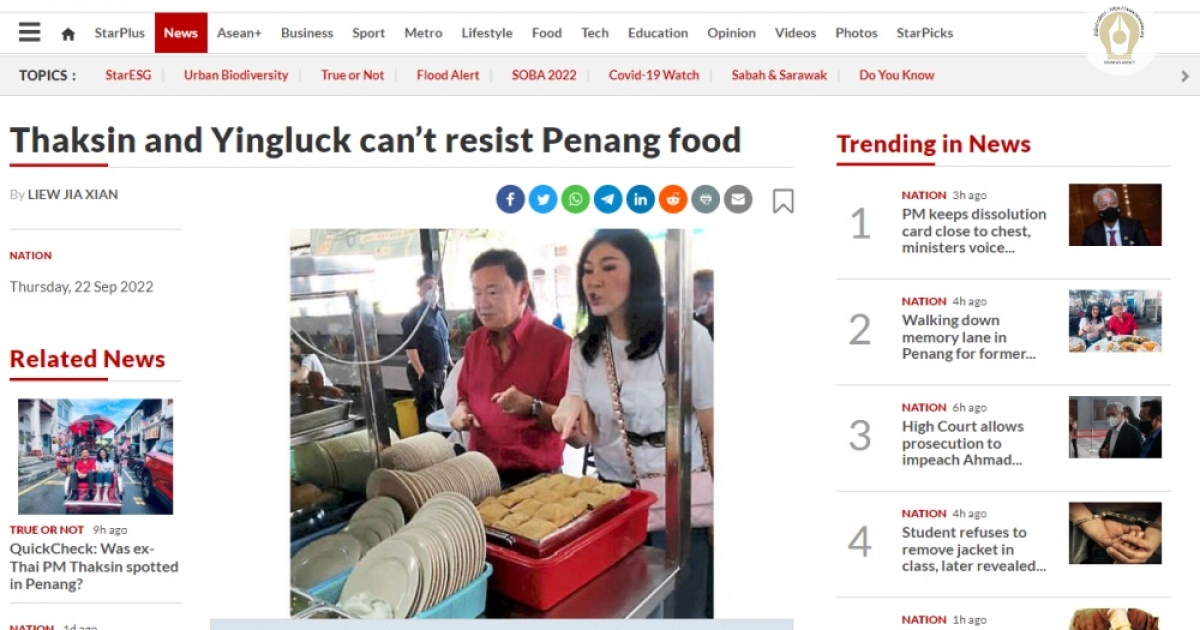1200x630 pixels.
Task: Go to the home icon
Action: [x=68, y=33]
